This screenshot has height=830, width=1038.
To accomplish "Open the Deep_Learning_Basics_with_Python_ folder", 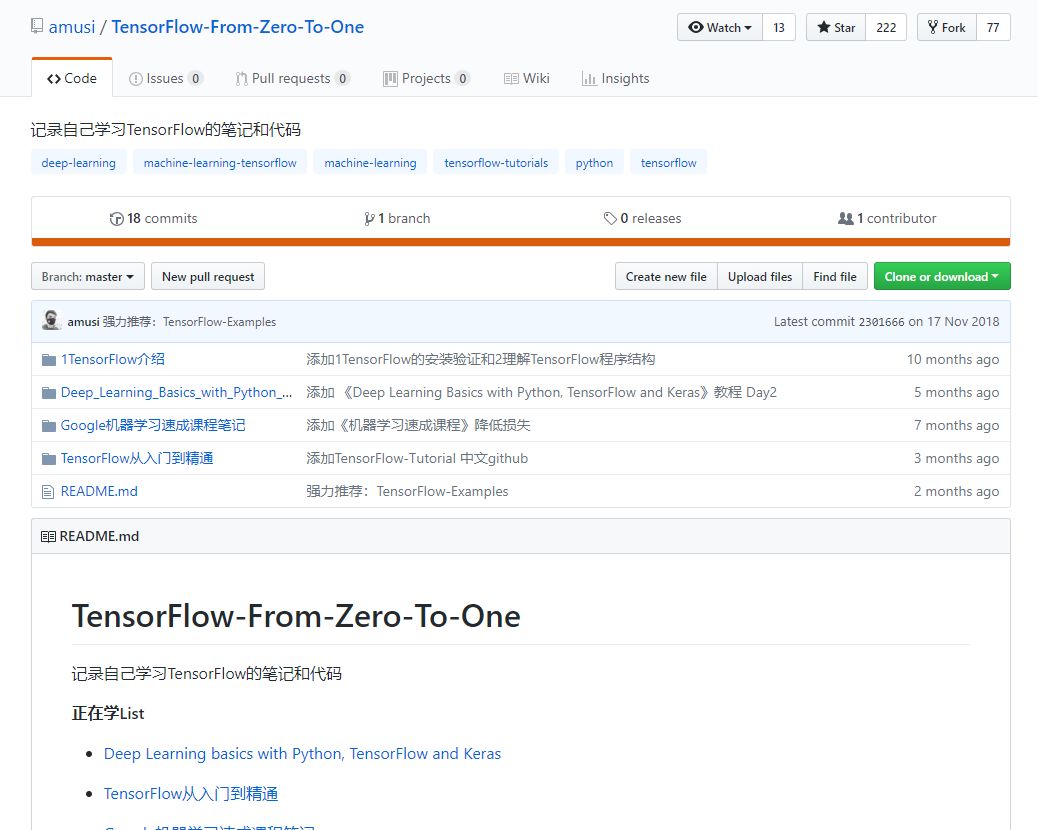I will click(x=176, y=392).
